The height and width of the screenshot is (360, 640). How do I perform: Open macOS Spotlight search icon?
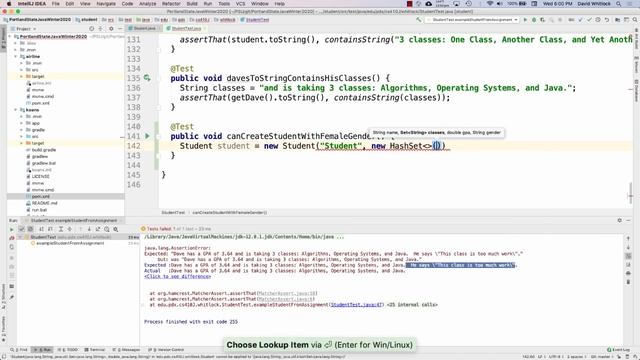[619, 4]
